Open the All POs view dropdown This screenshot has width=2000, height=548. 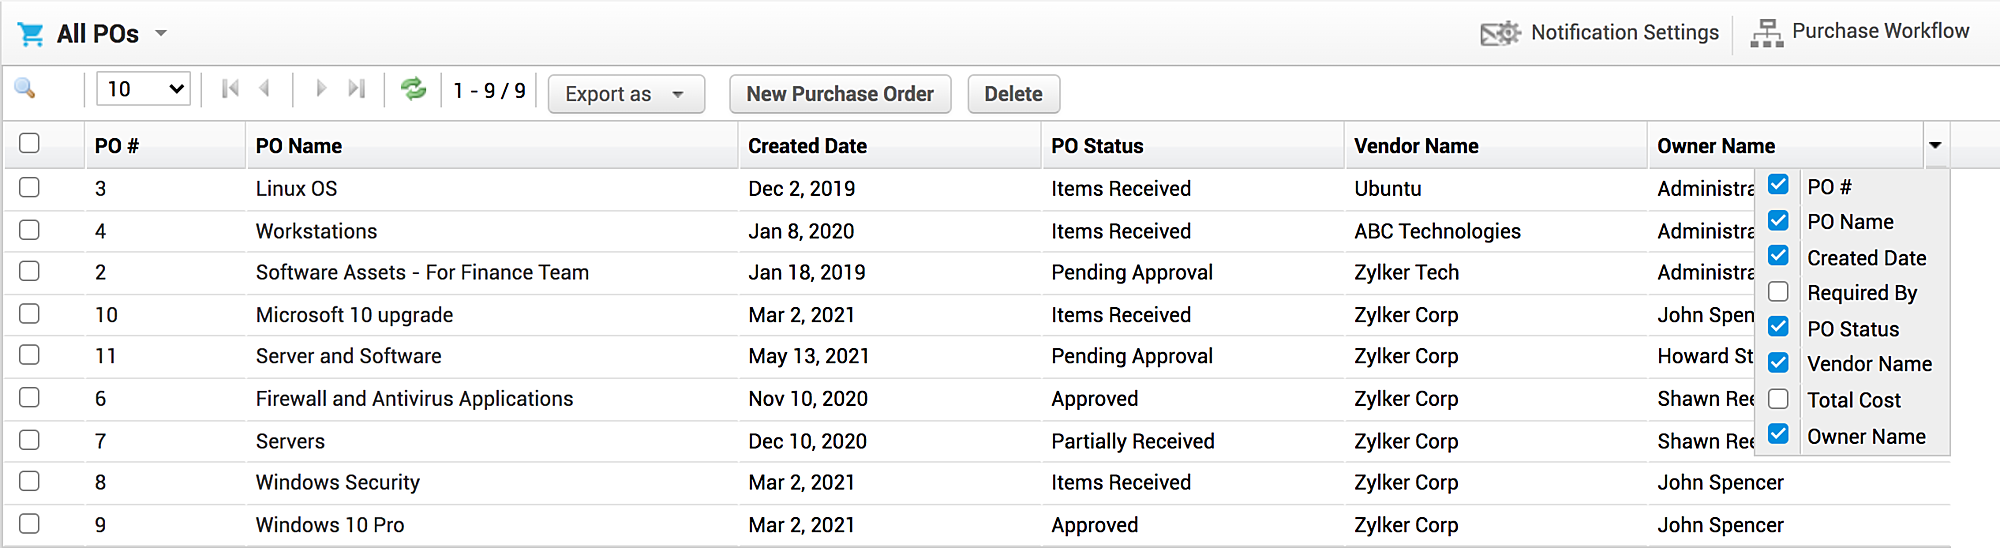[160, 34]
